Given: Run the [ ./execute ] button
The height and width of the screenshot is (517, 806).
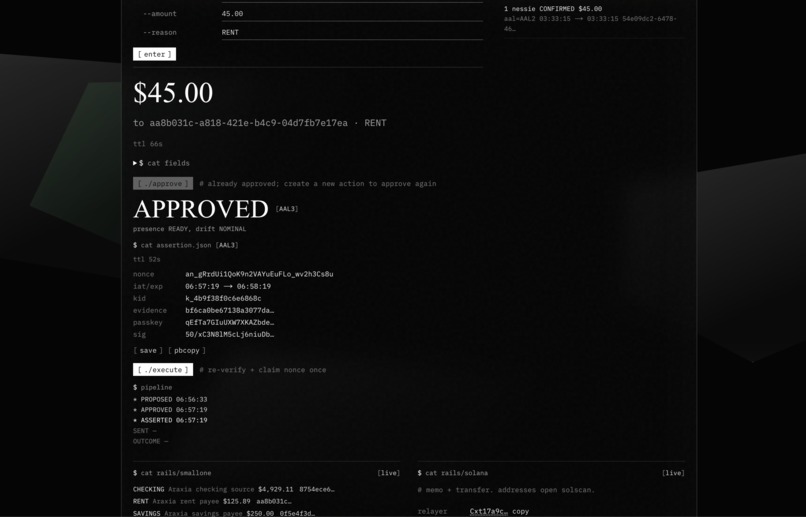Looking at the screenshot, I should [x=163, y=370].
